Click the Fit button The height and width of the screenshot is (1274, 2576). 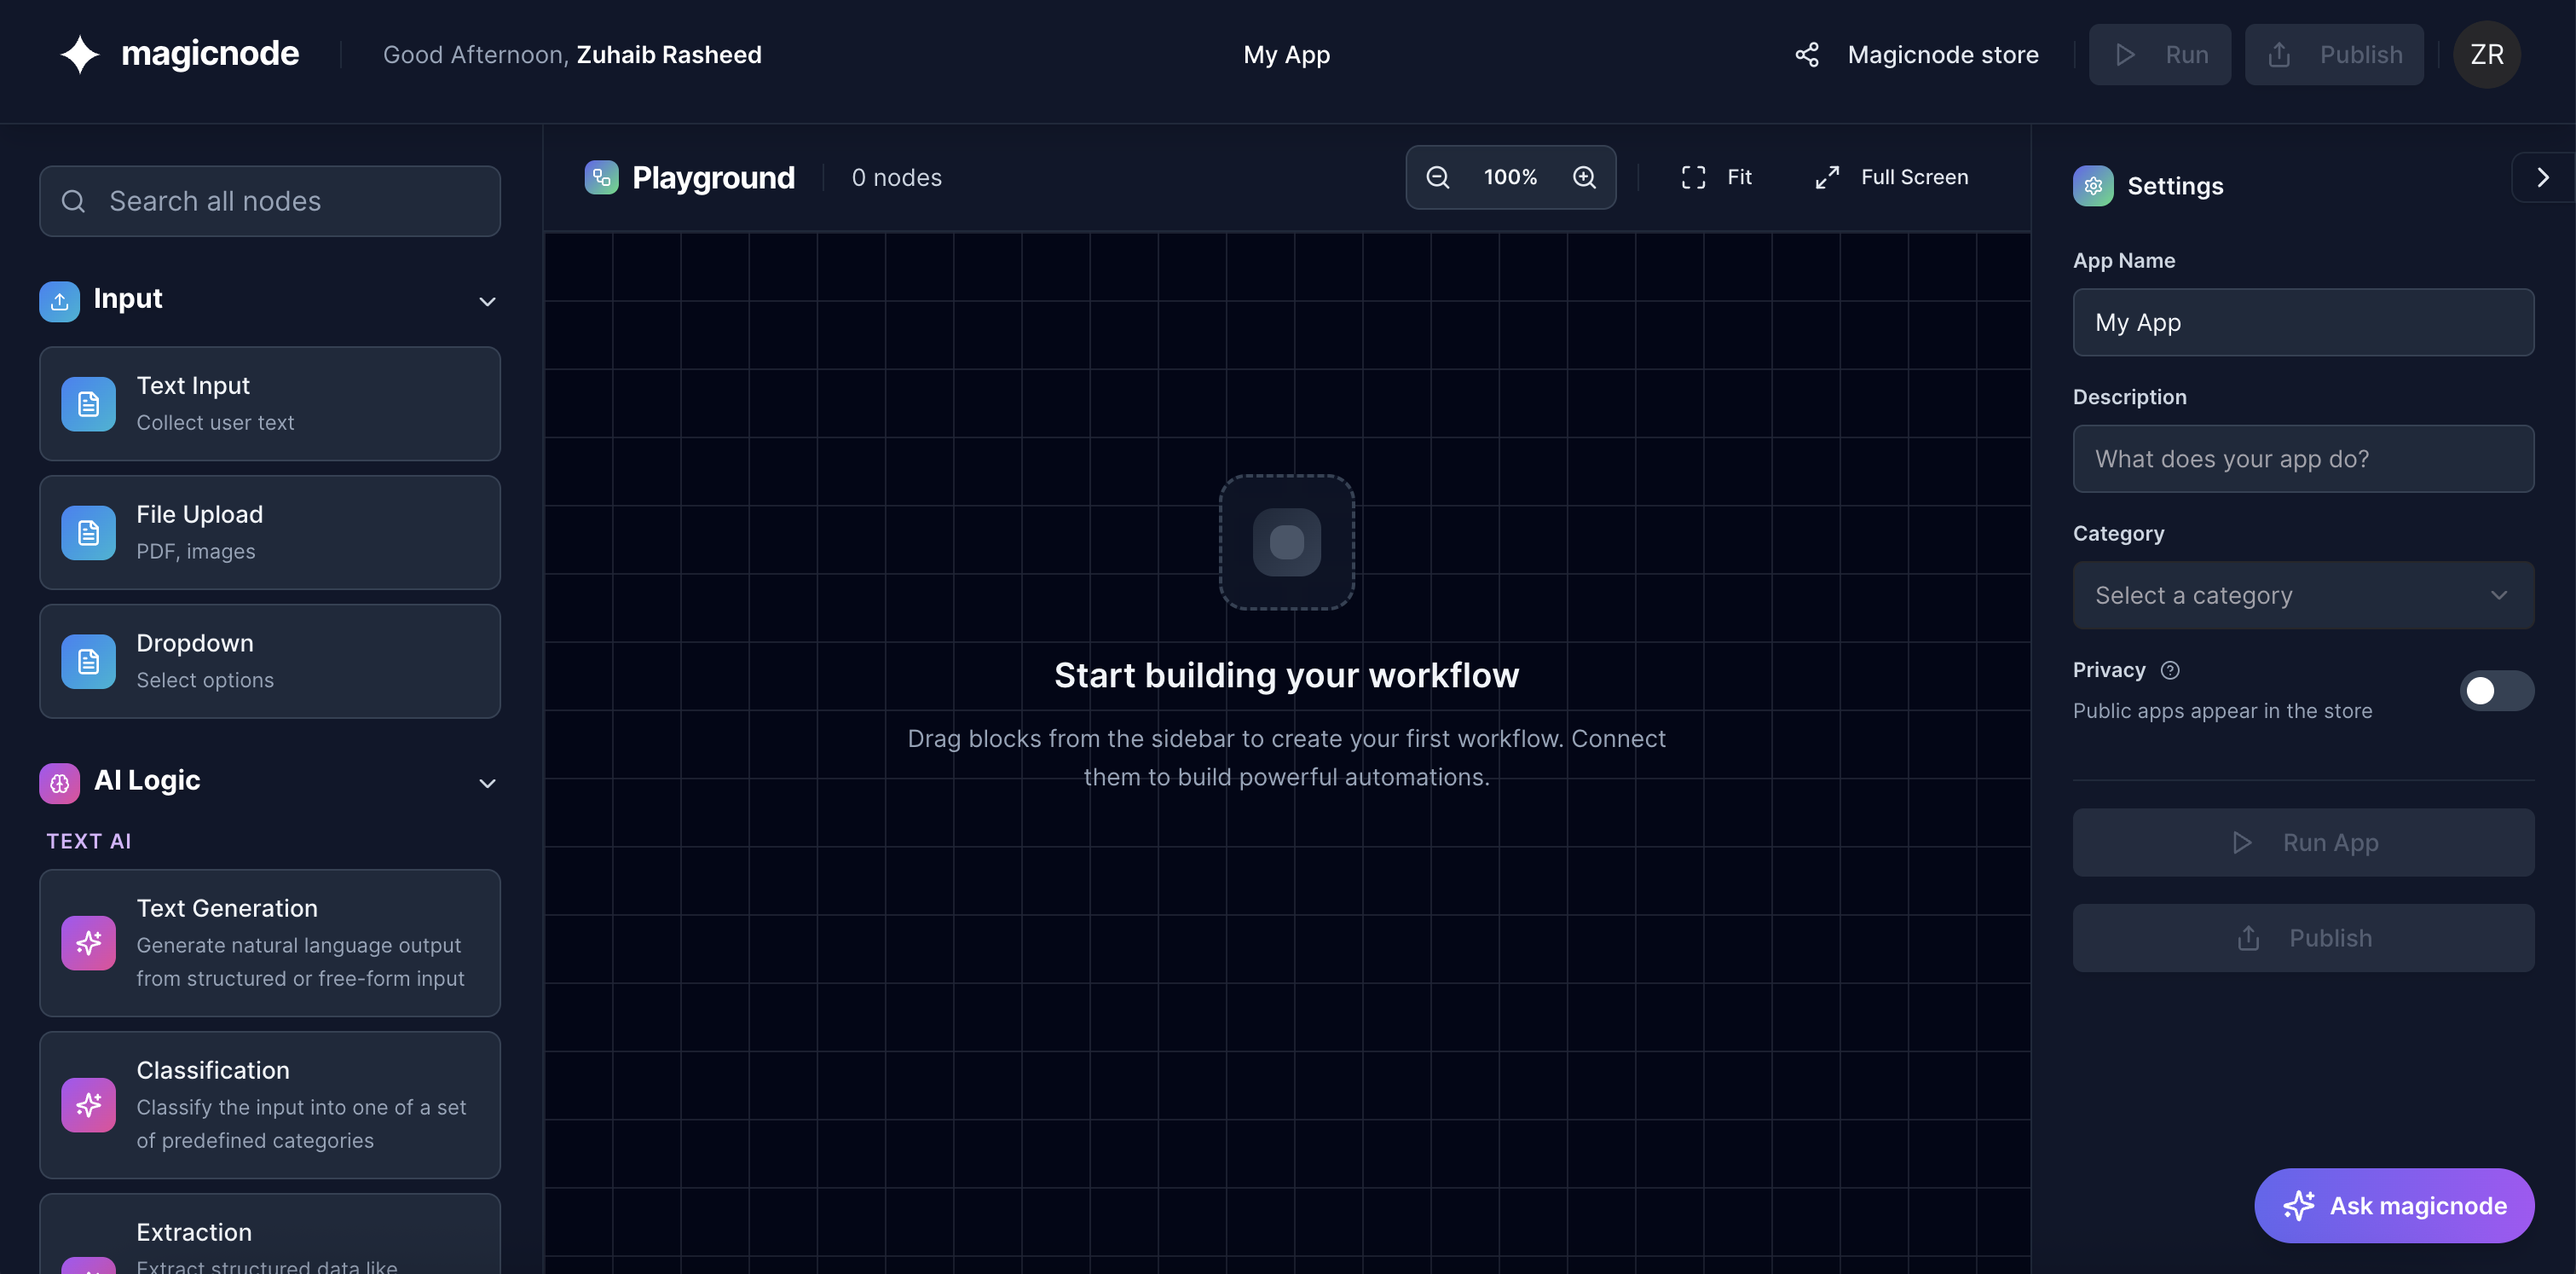tap(1716, 177)
